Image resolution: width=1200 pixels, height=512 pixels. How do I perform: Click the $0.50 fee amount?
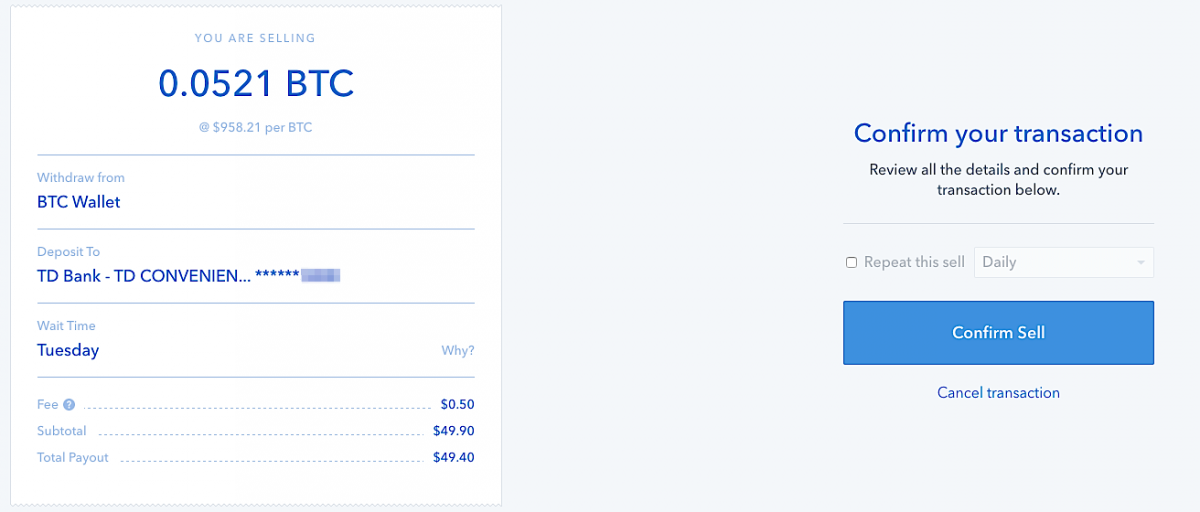click(x=457, y=405)
